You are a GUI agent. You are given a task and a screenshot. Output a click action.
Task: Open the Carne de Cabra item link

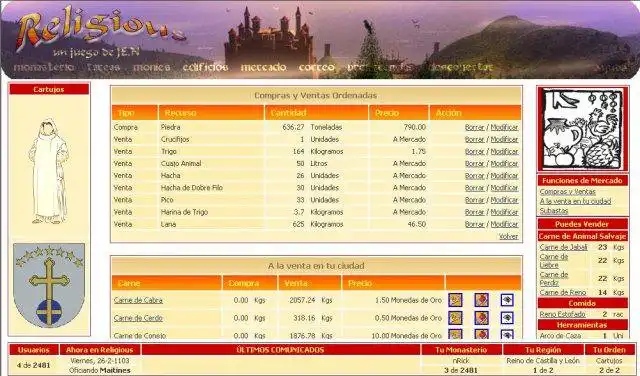[138, 300]
